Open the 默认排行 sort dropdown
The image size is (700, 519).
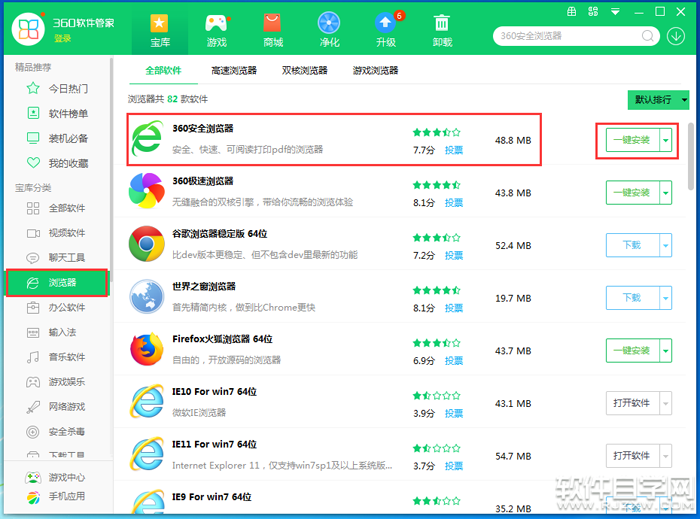(658, 100)
